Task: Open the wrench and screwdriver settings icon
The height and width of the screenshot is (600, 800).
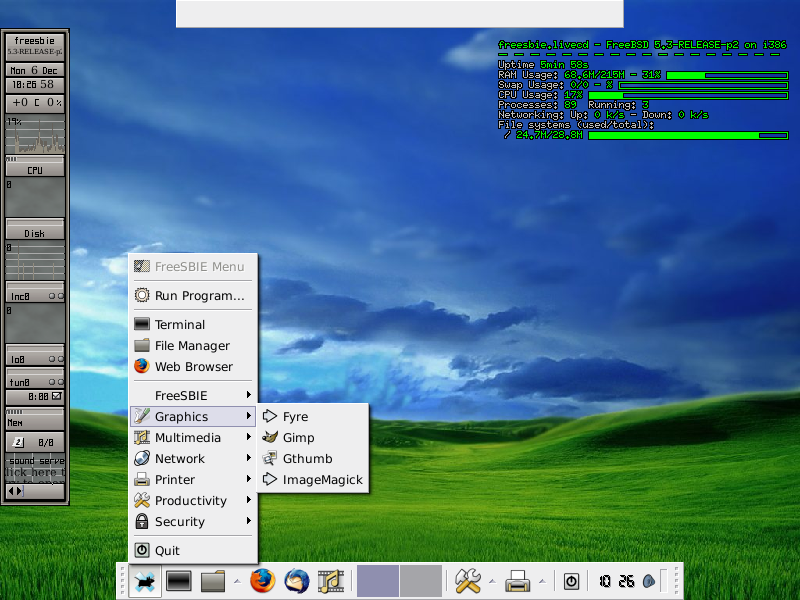Action: click(468, 581)
